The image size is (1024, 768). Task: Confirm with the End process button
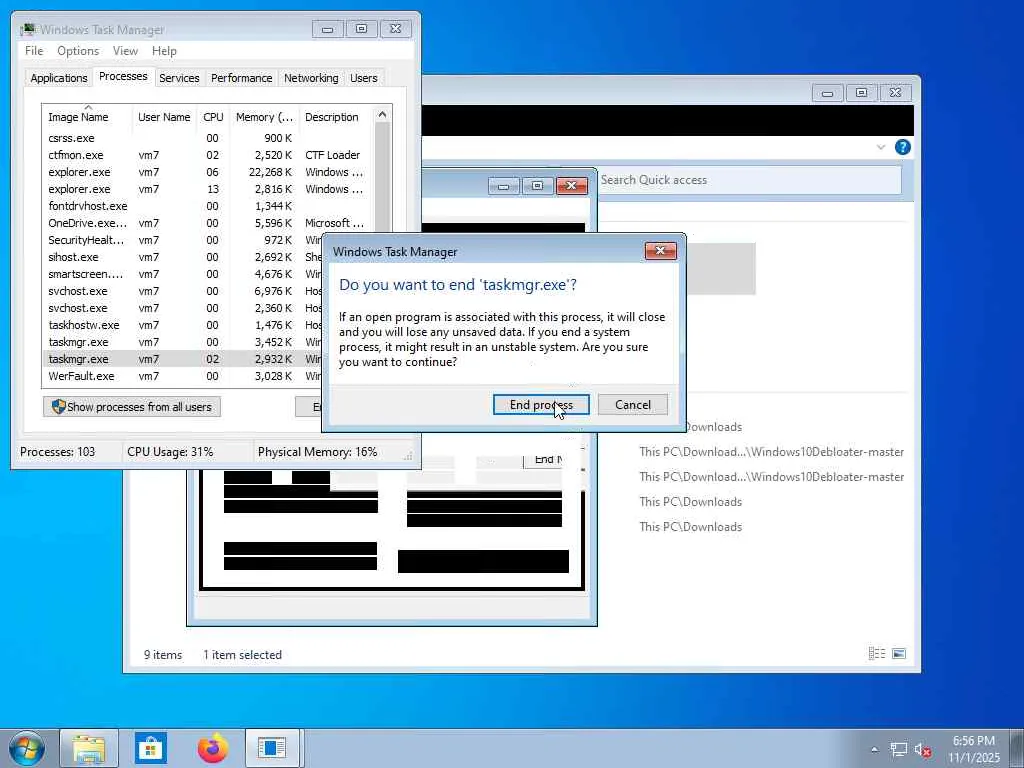tap(541, 405)
